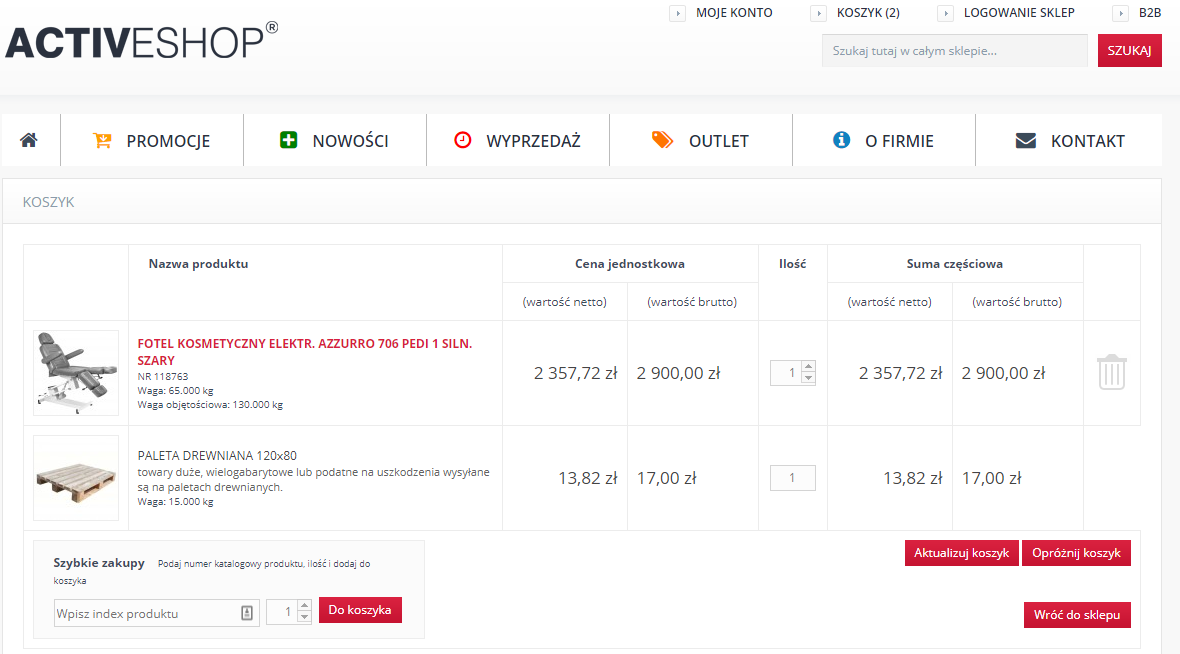Screen dimensions: 1180x654
Task: Click the red SZUKAJ search button
Action: (x=1130, y=50)
